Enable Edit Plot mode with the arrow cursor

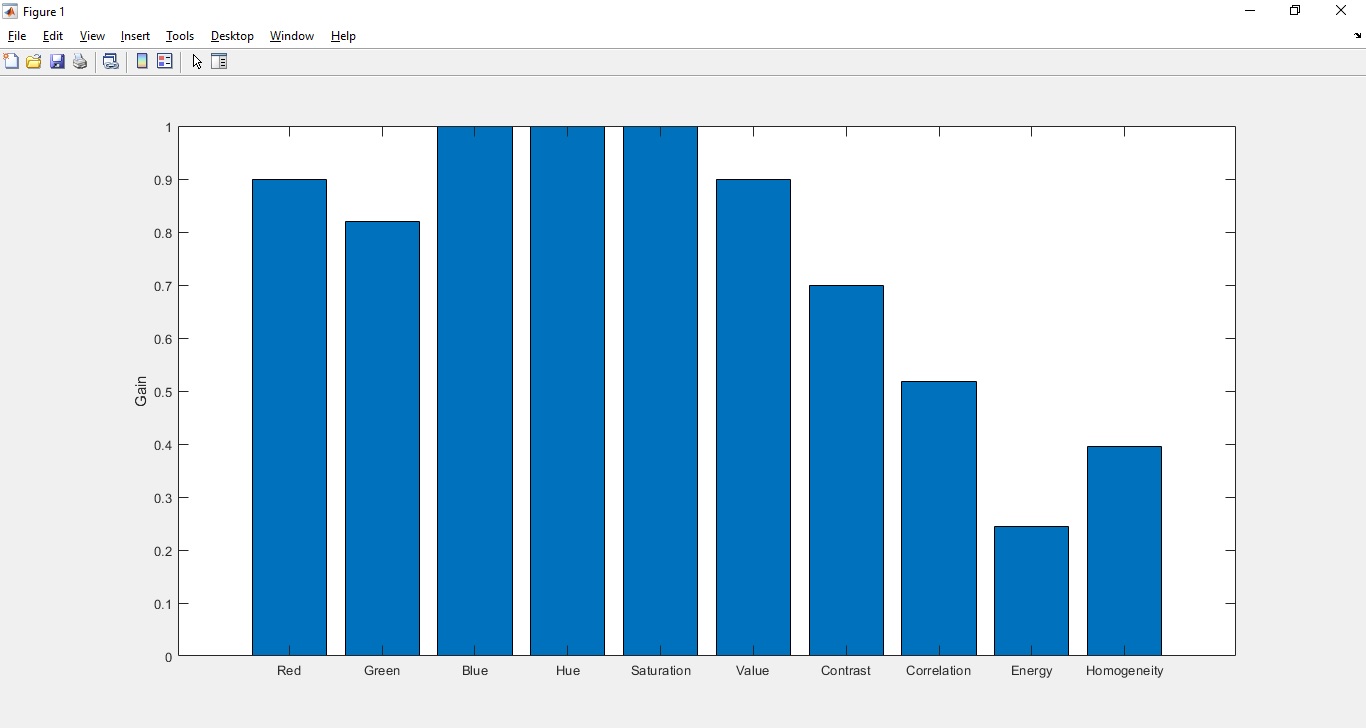click(197, 62)
